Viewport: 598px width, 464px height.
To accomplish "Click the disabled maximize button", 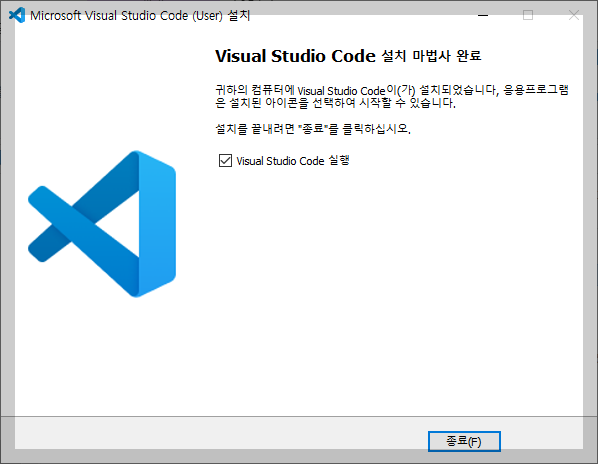I will click(x=528, y=15).
